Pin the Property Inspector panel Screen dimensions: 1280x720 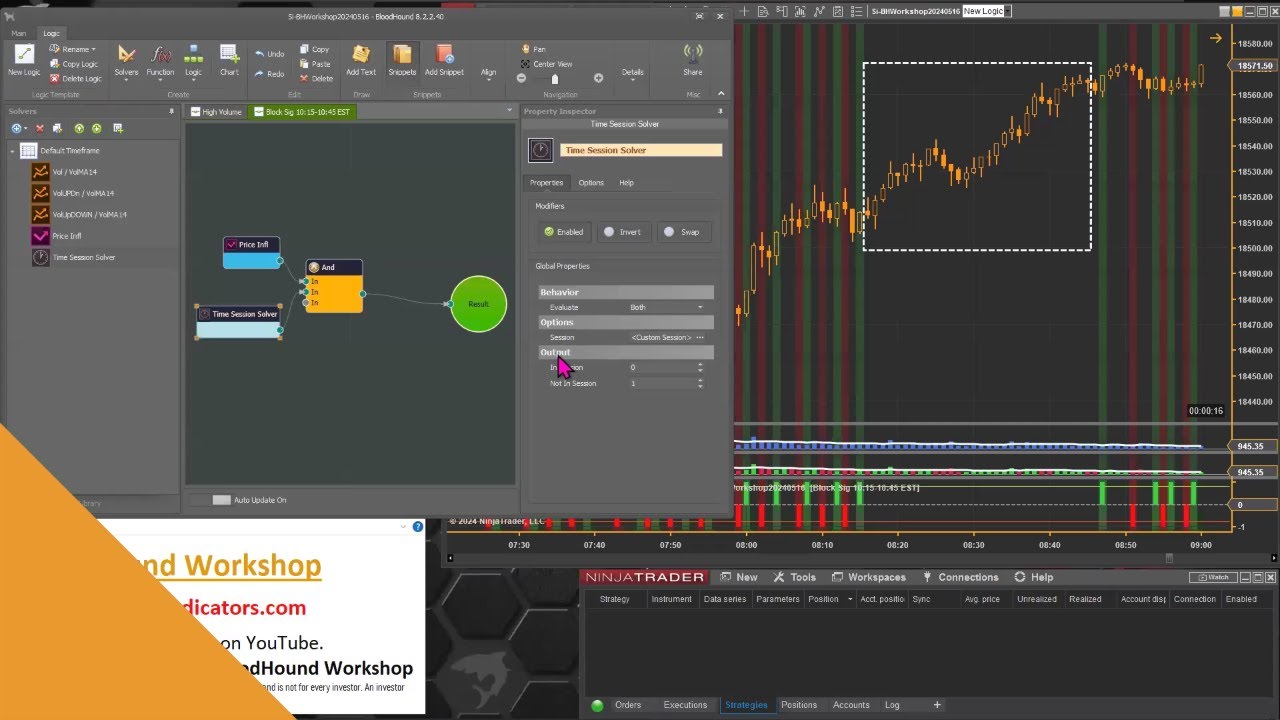(x=720, y=112)
